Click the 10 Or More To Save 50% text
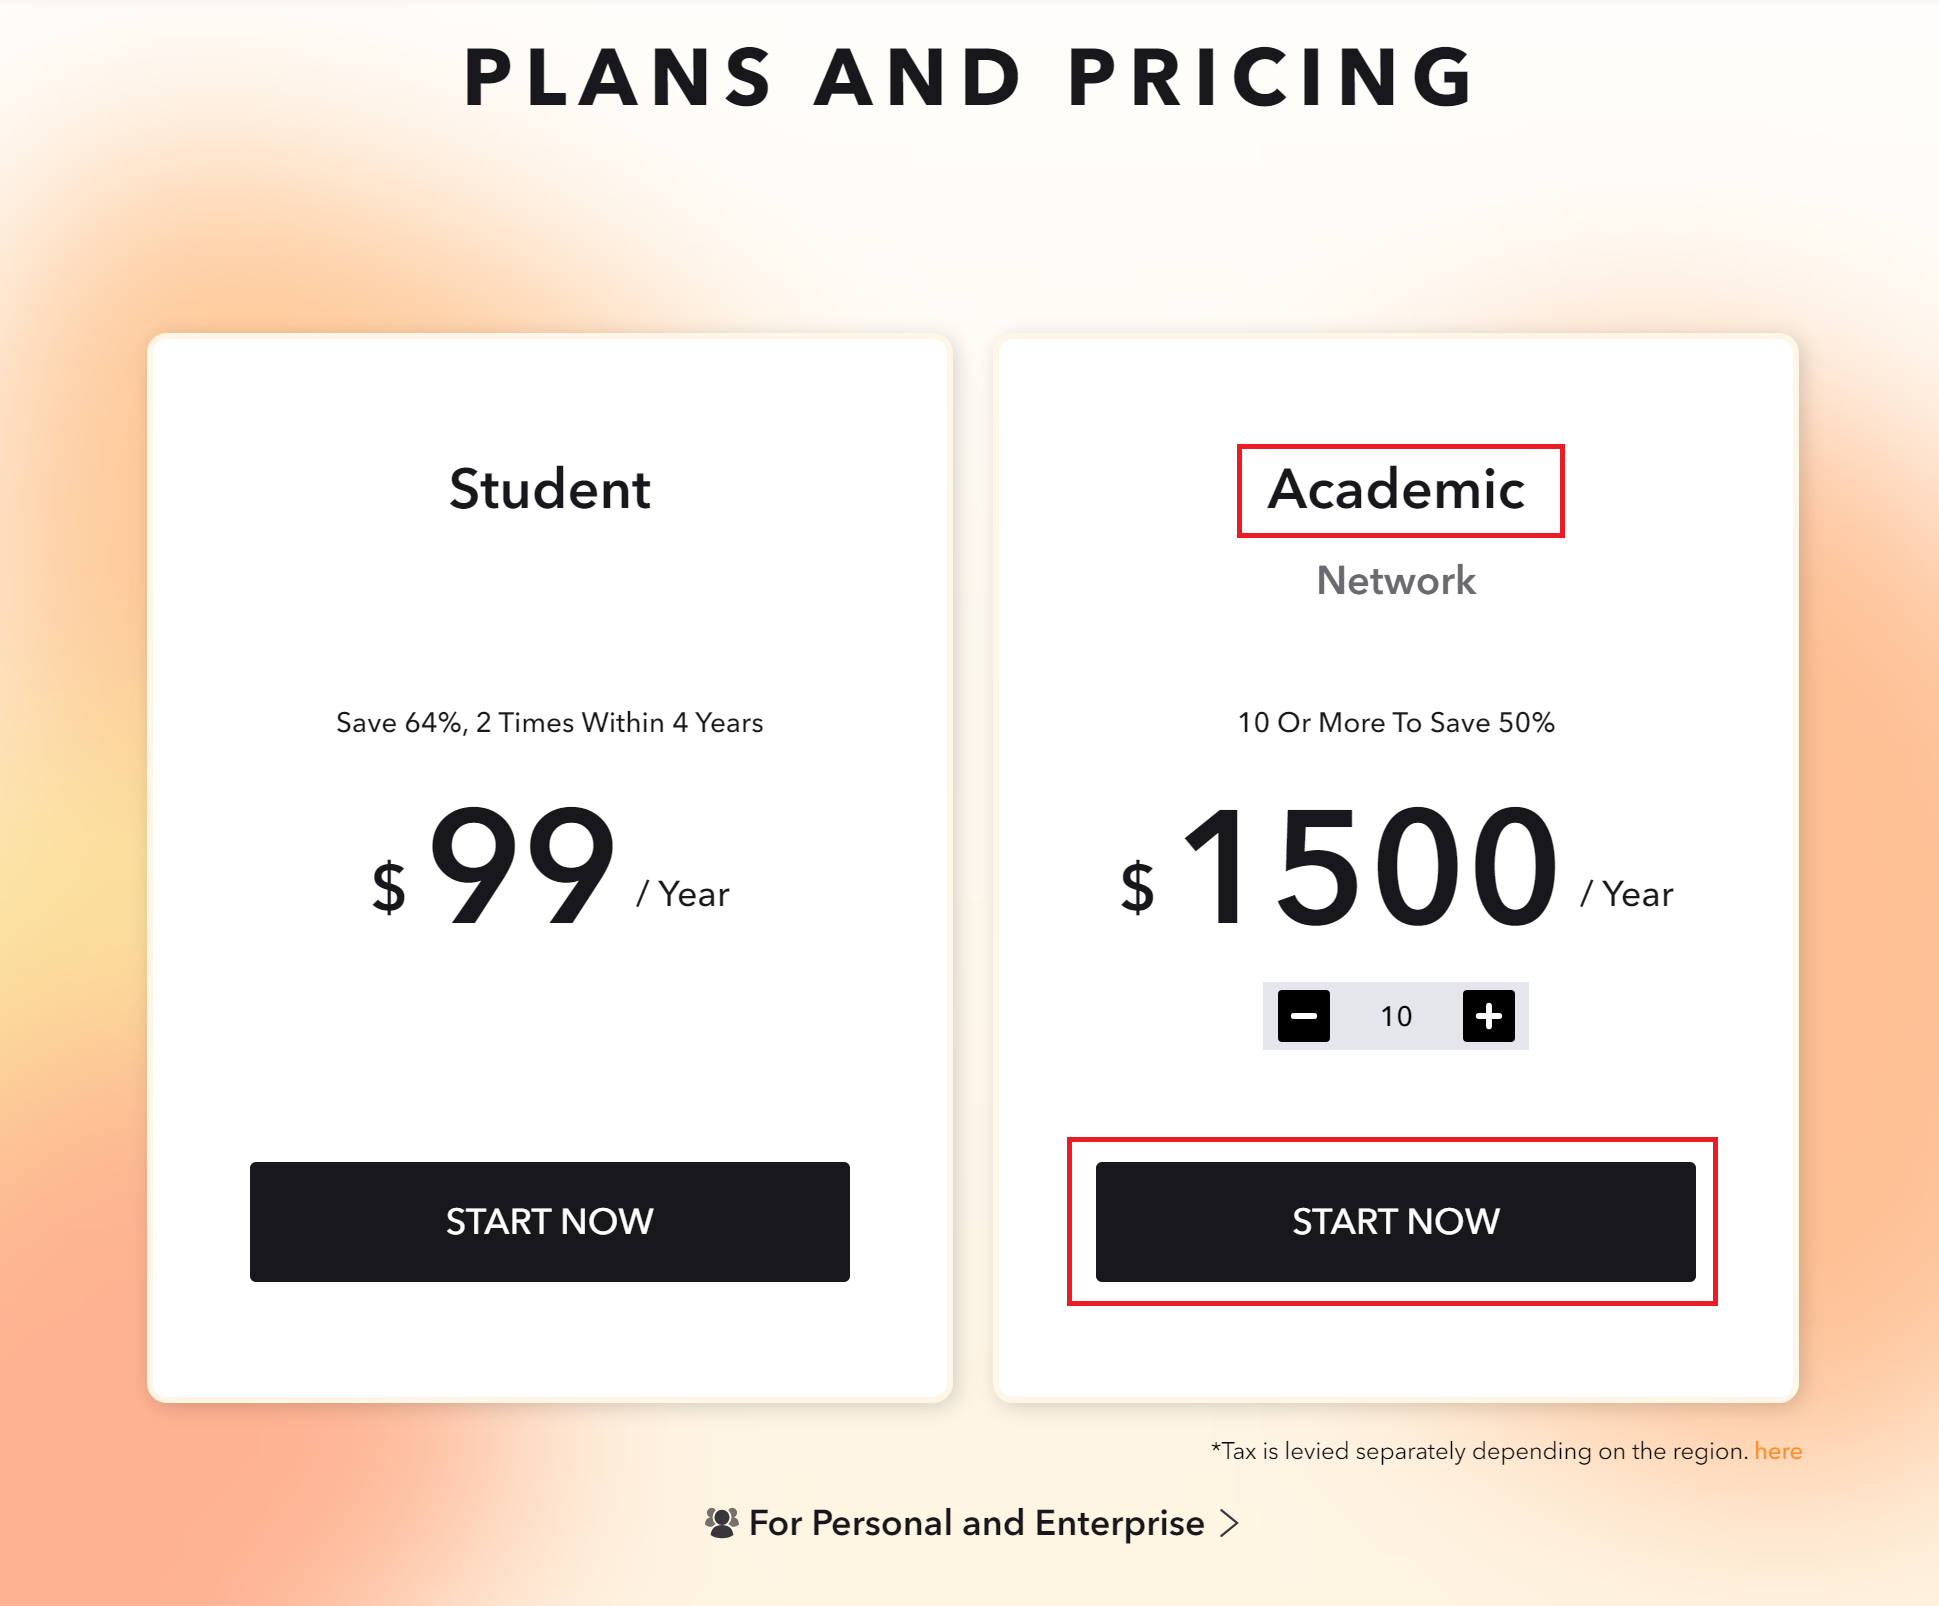This screenshot has width=1939, height=1606. point(1396,722)
